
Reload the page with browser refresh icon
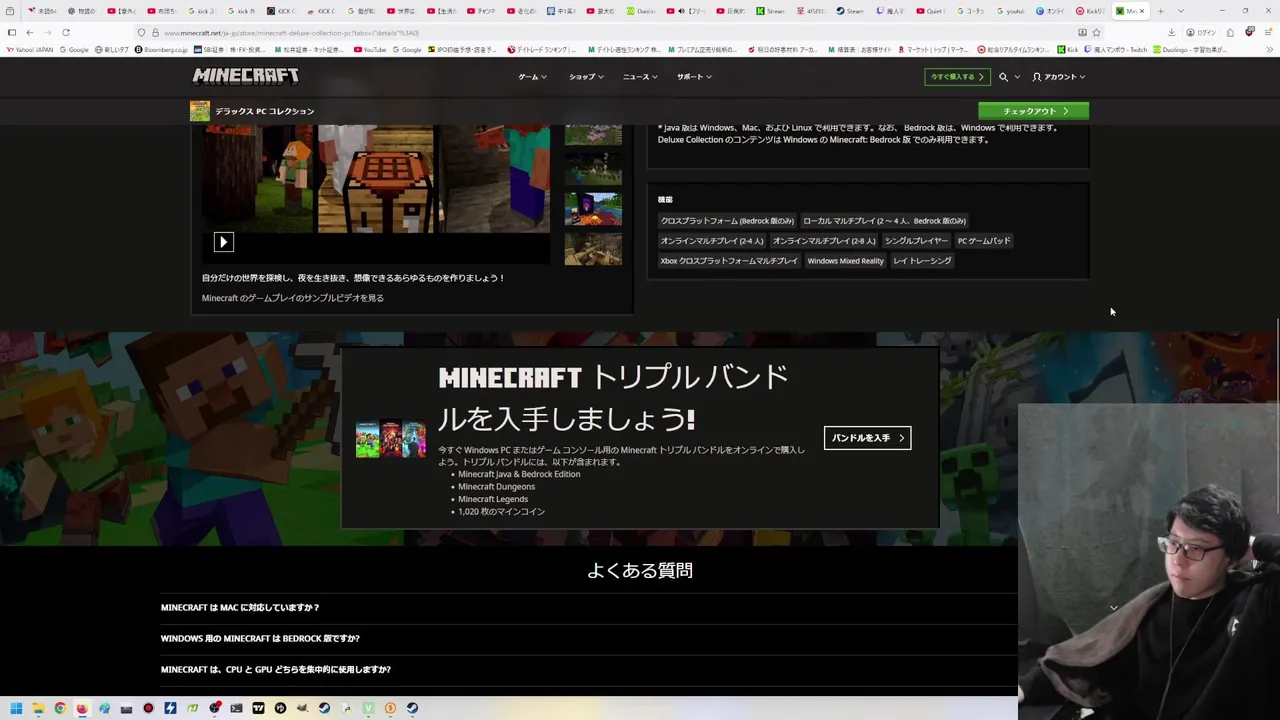(66, 32)
